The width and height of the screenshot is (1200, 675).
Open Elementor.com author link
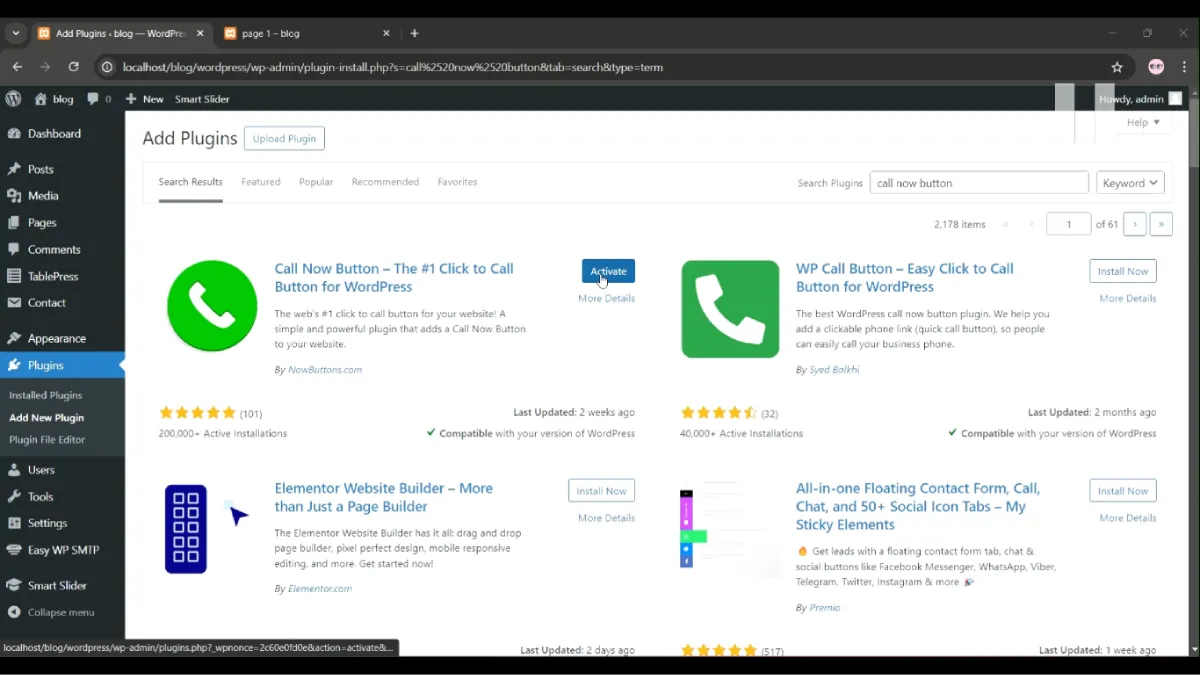(320, 589)
